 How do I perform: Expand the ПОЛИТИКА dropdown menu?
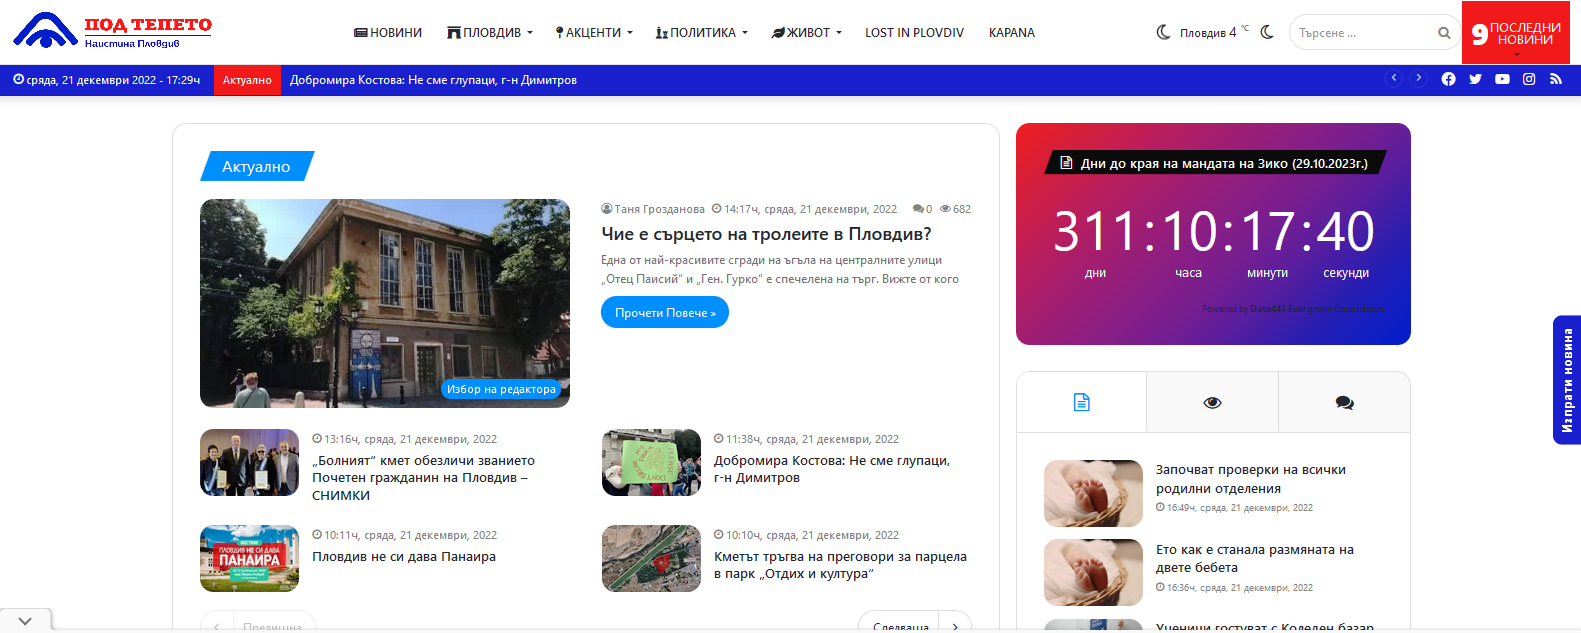701,33
